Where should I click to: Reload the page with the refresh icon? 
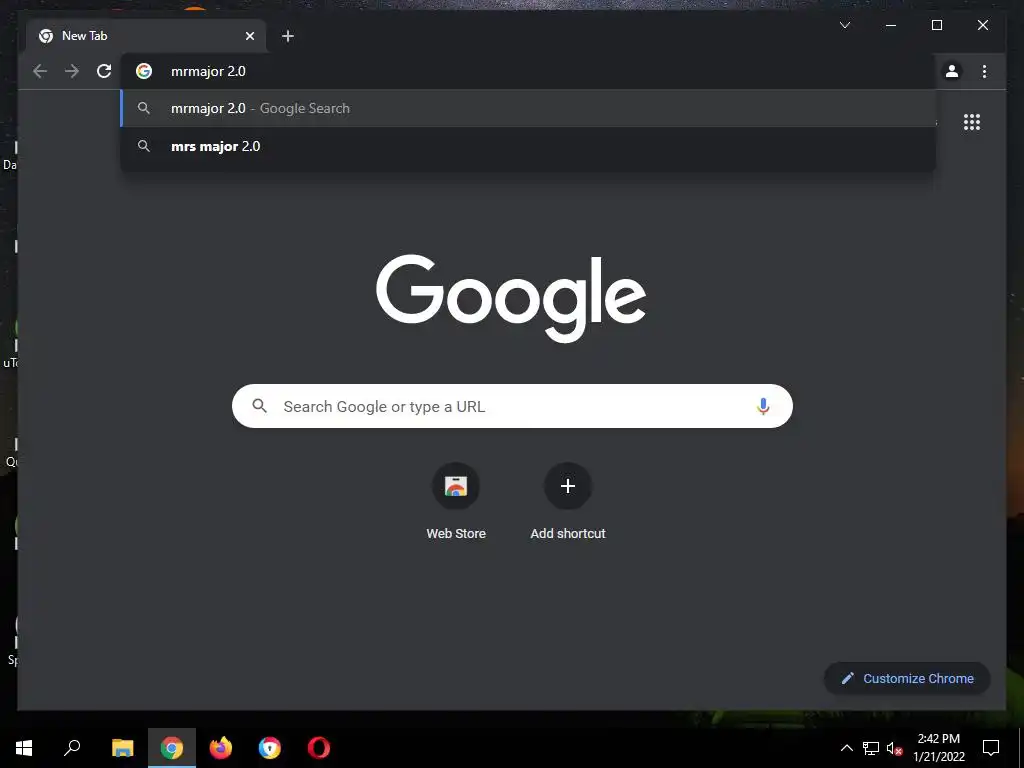point(104,71)
